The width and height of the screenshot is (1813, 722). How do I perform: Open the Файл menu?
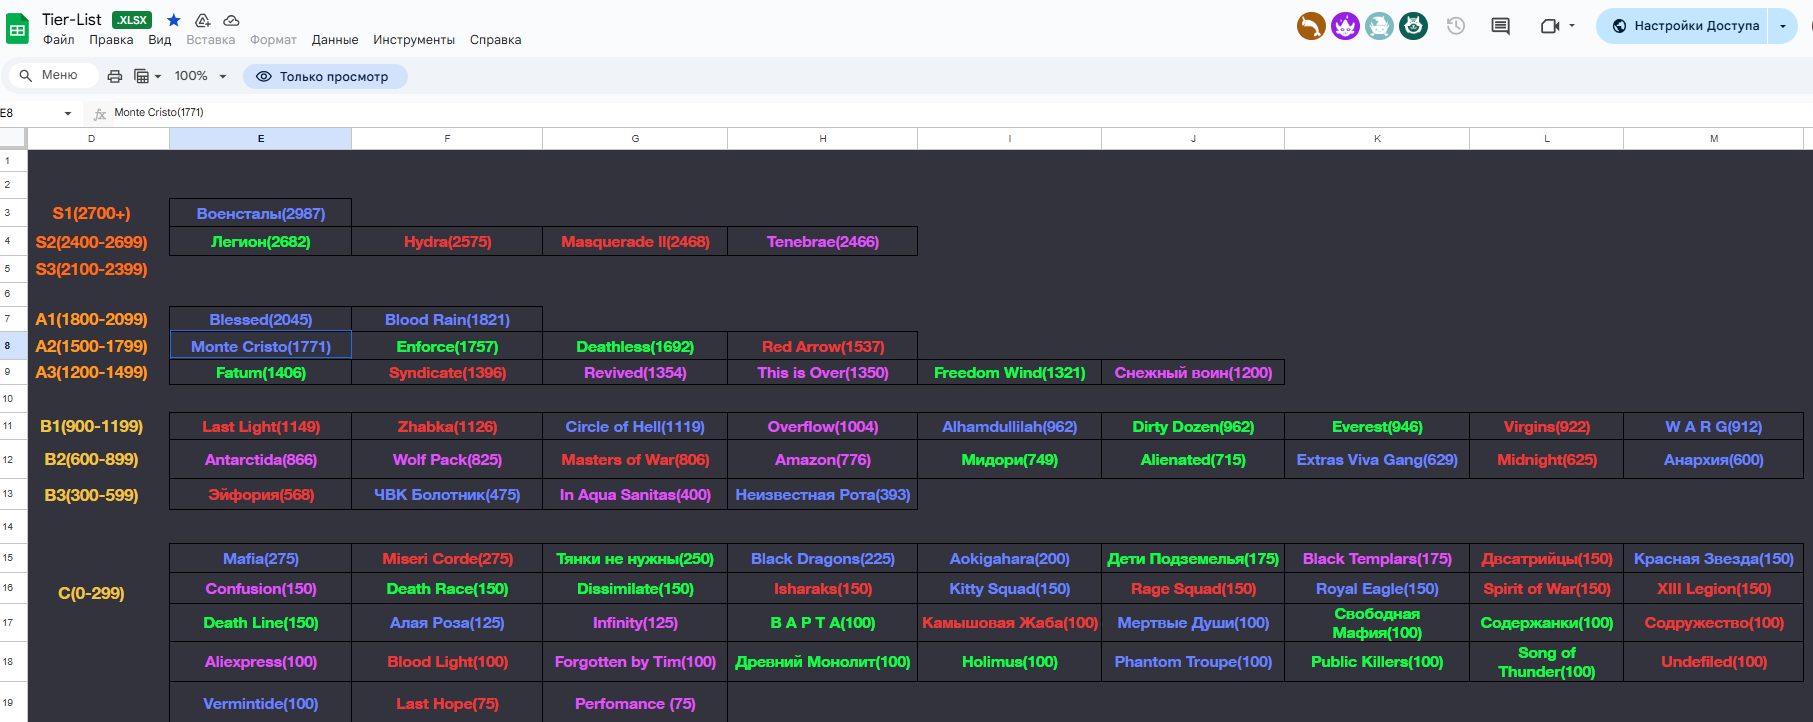click(58, 40)
